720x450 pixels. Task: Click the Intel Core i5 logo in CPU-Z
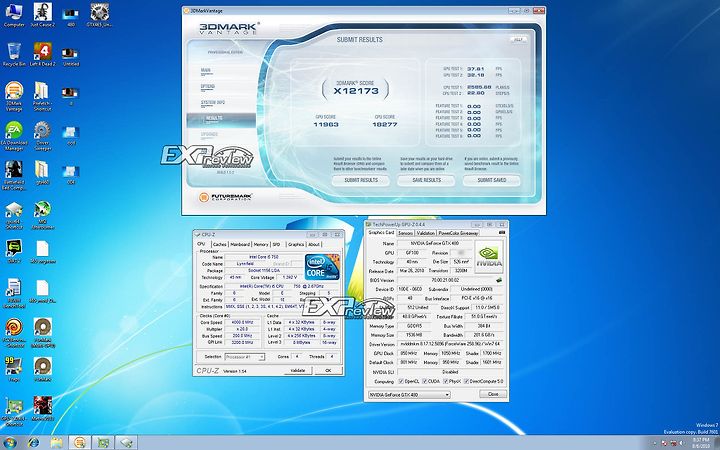point(322,267)
